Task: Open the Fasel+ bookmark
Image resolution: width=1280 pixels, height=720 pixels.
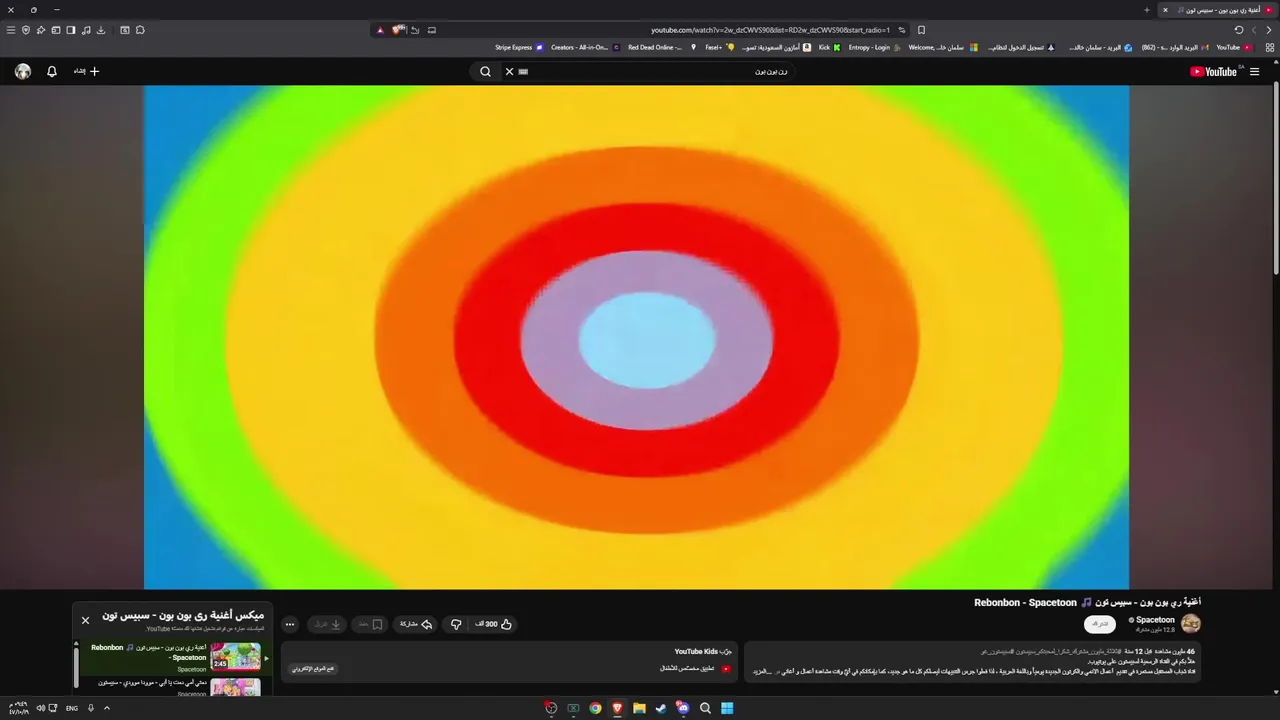Action: [x=720, y=47]
